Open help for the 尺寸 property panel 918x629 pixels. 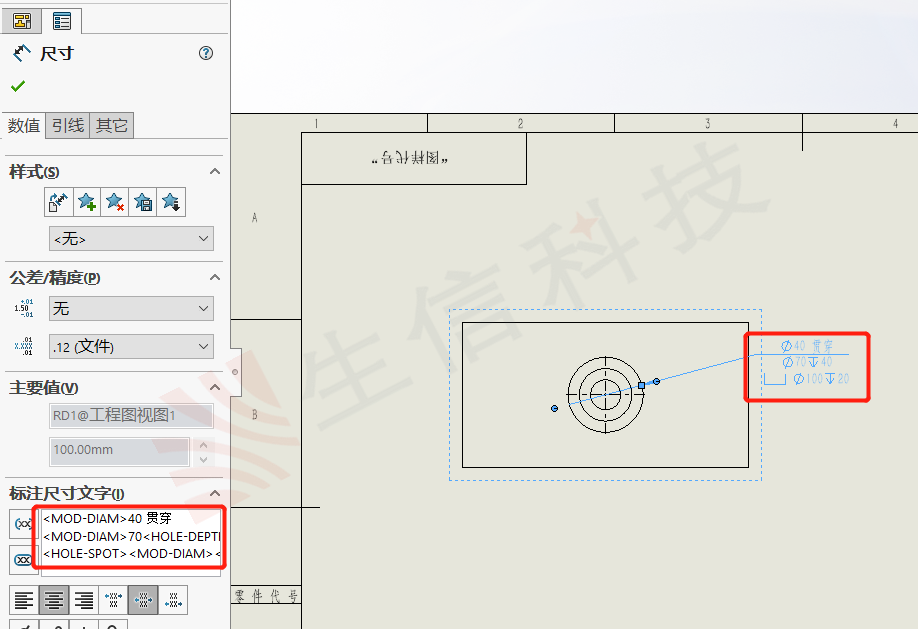(205, 53)
